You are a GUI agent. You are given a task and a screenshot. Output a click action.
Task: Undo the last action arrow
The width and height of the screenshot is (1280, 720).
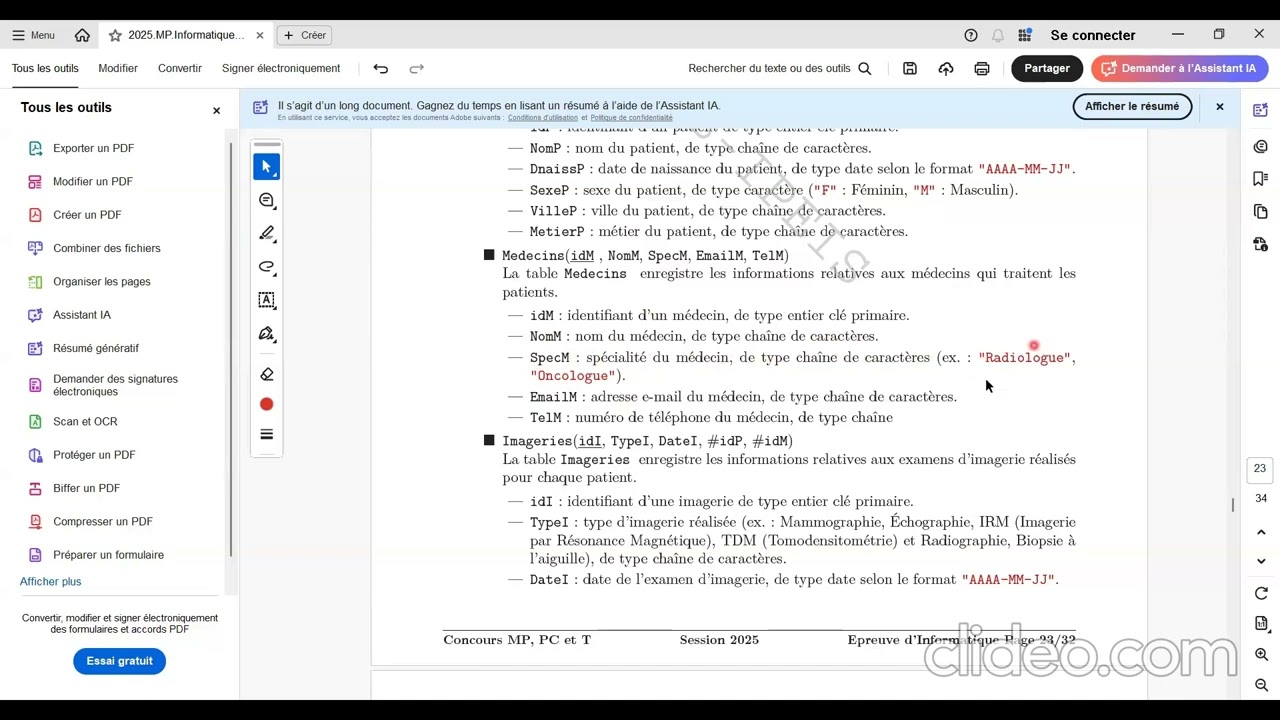pos(380,68)
